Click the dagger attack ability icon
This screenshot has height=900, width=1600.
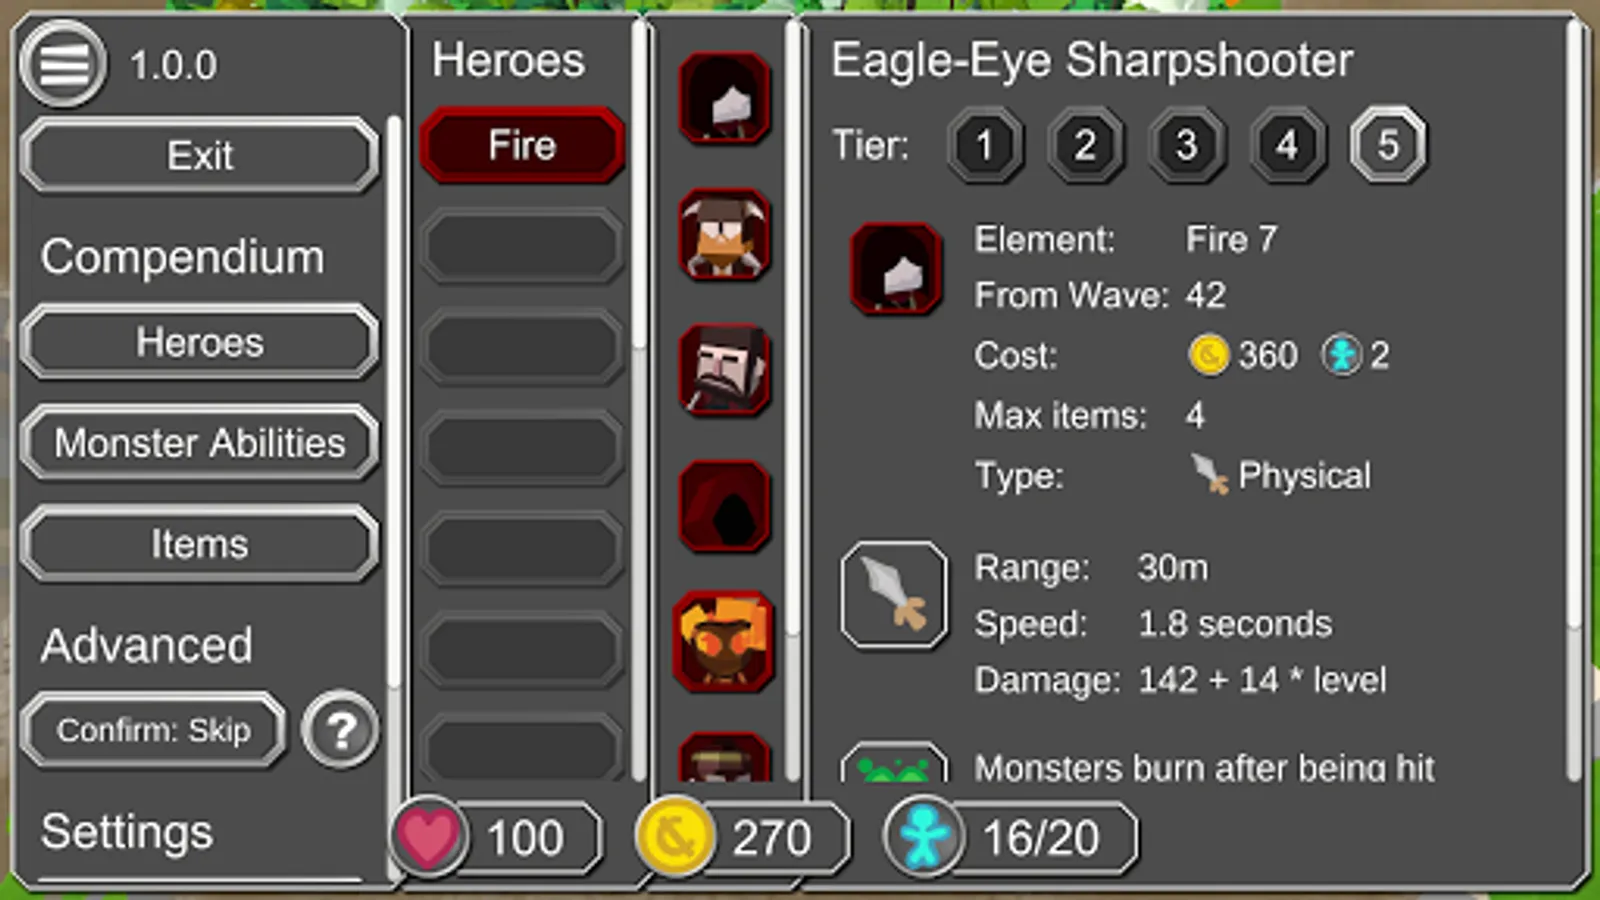tap(894, 595)
